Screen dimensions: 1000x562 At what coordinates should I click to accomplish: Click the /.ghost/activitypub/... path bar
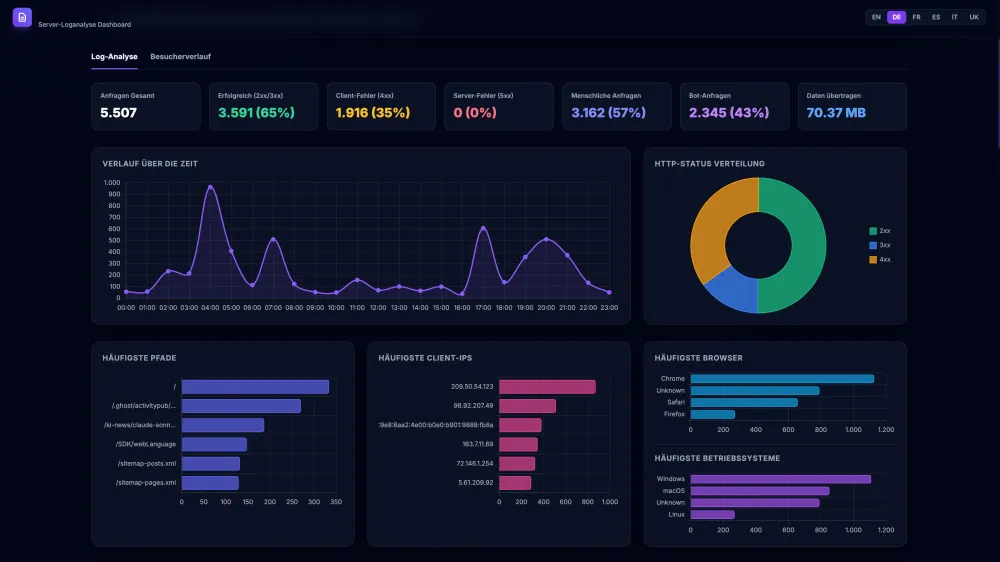pos(241,406)
